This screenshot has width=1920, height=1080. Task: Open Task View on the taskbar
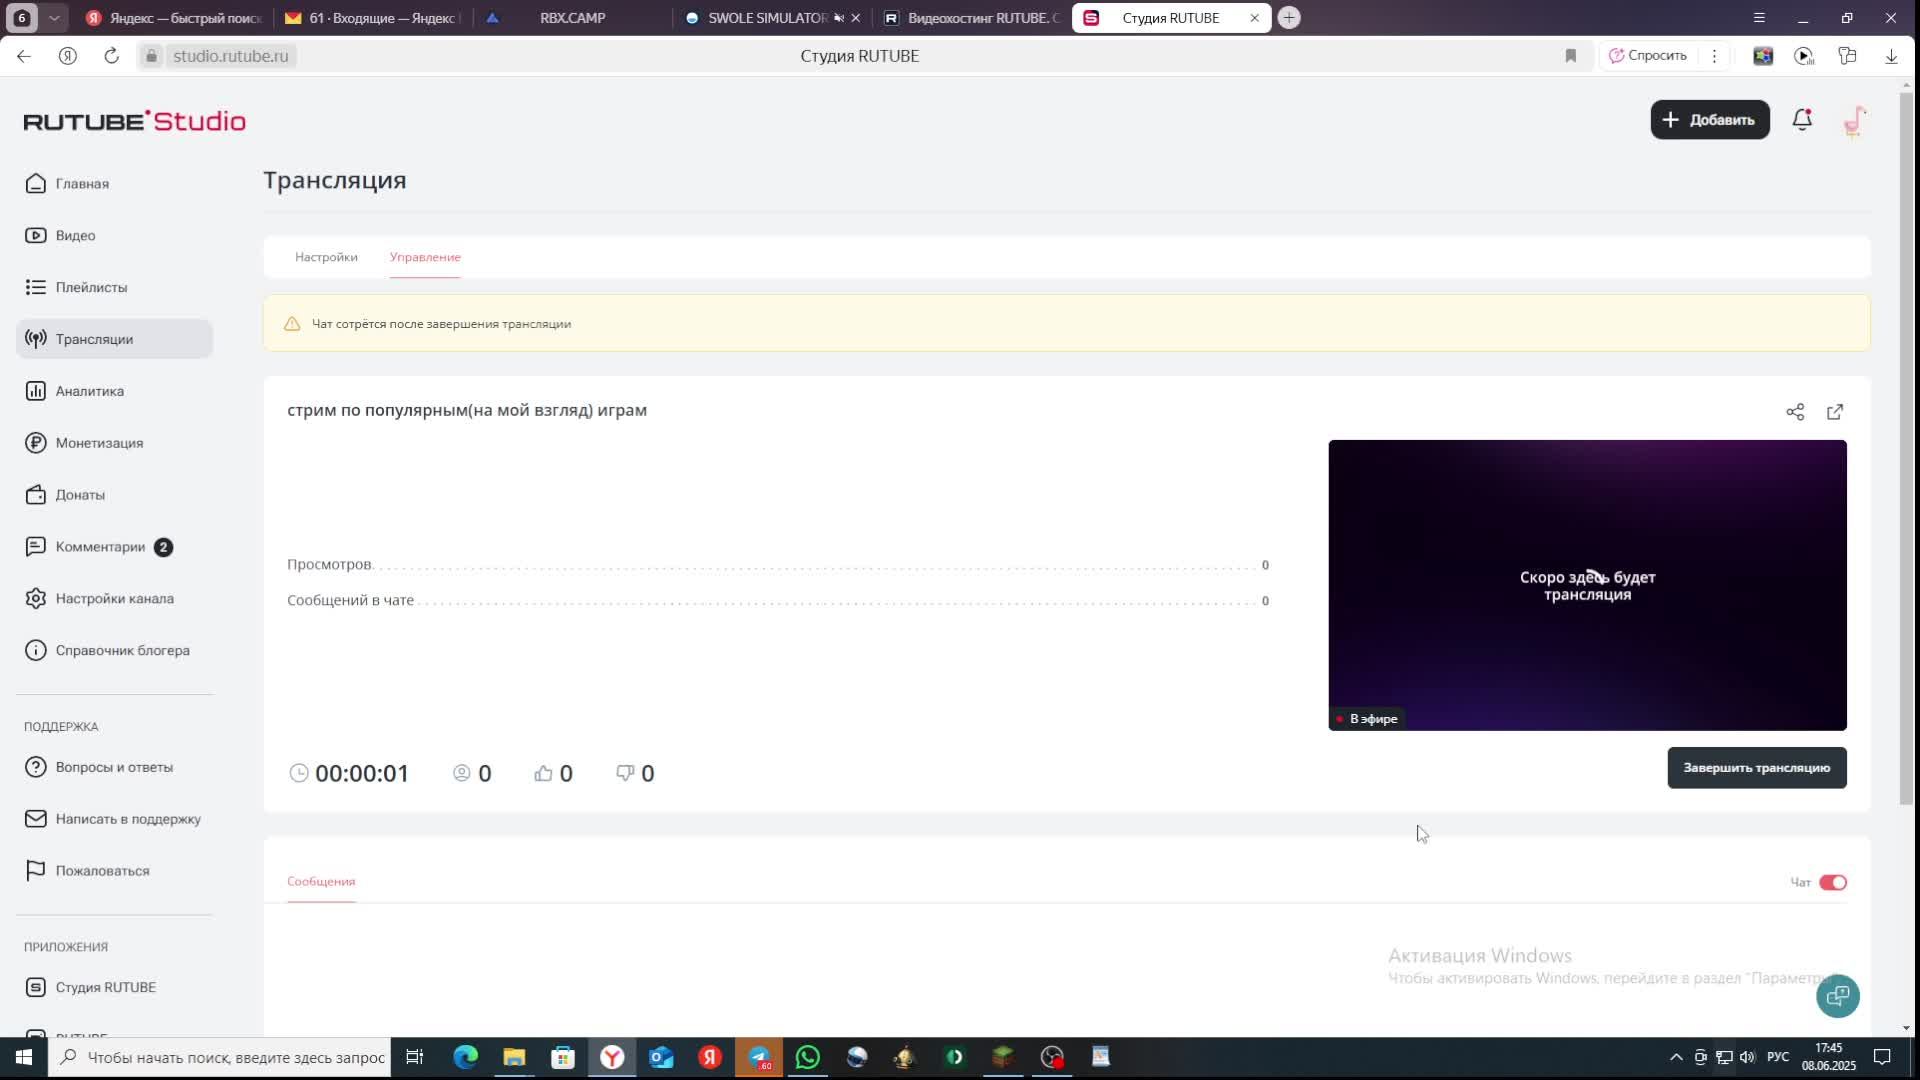click(415, 1057)
